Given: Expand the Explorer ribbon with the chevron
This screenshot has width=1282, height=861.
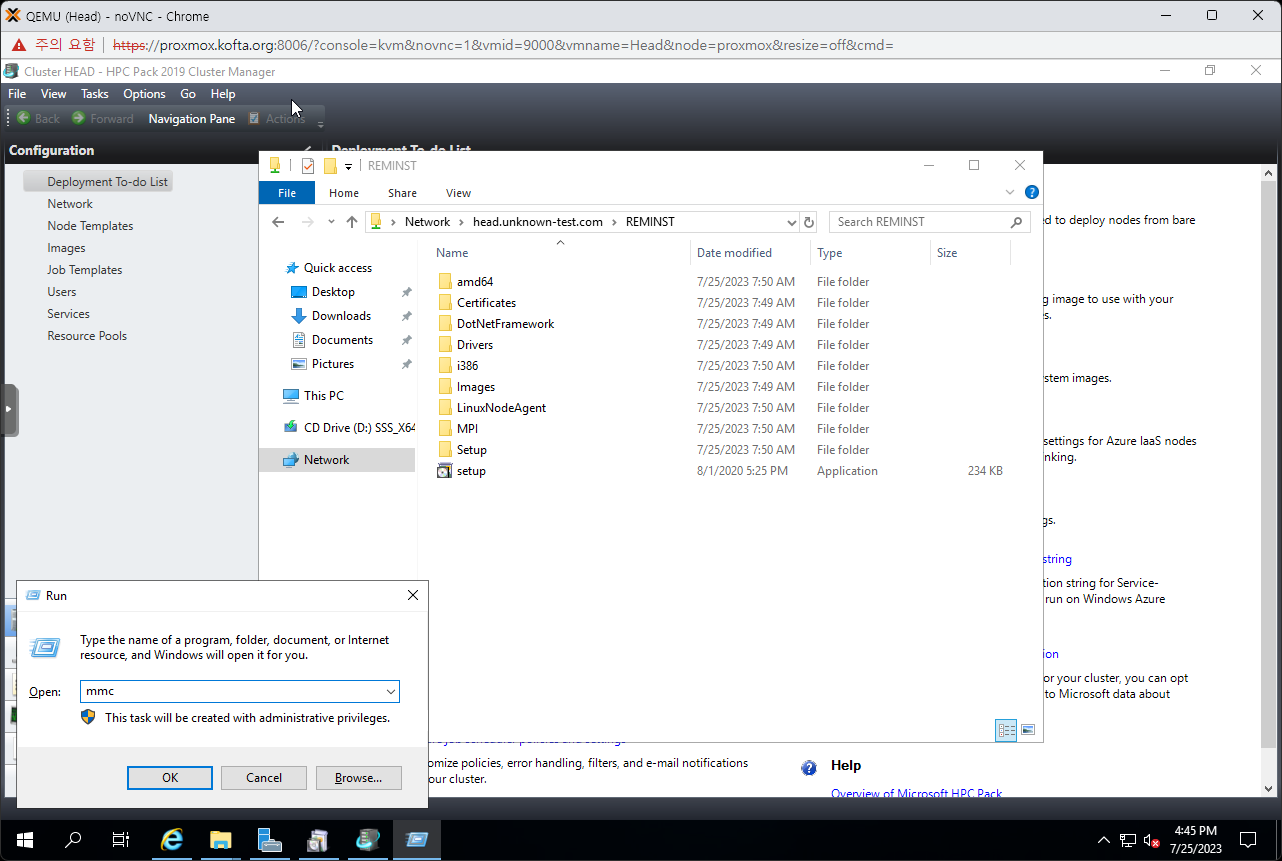Looking at the screenshot, I should 1010,193.
